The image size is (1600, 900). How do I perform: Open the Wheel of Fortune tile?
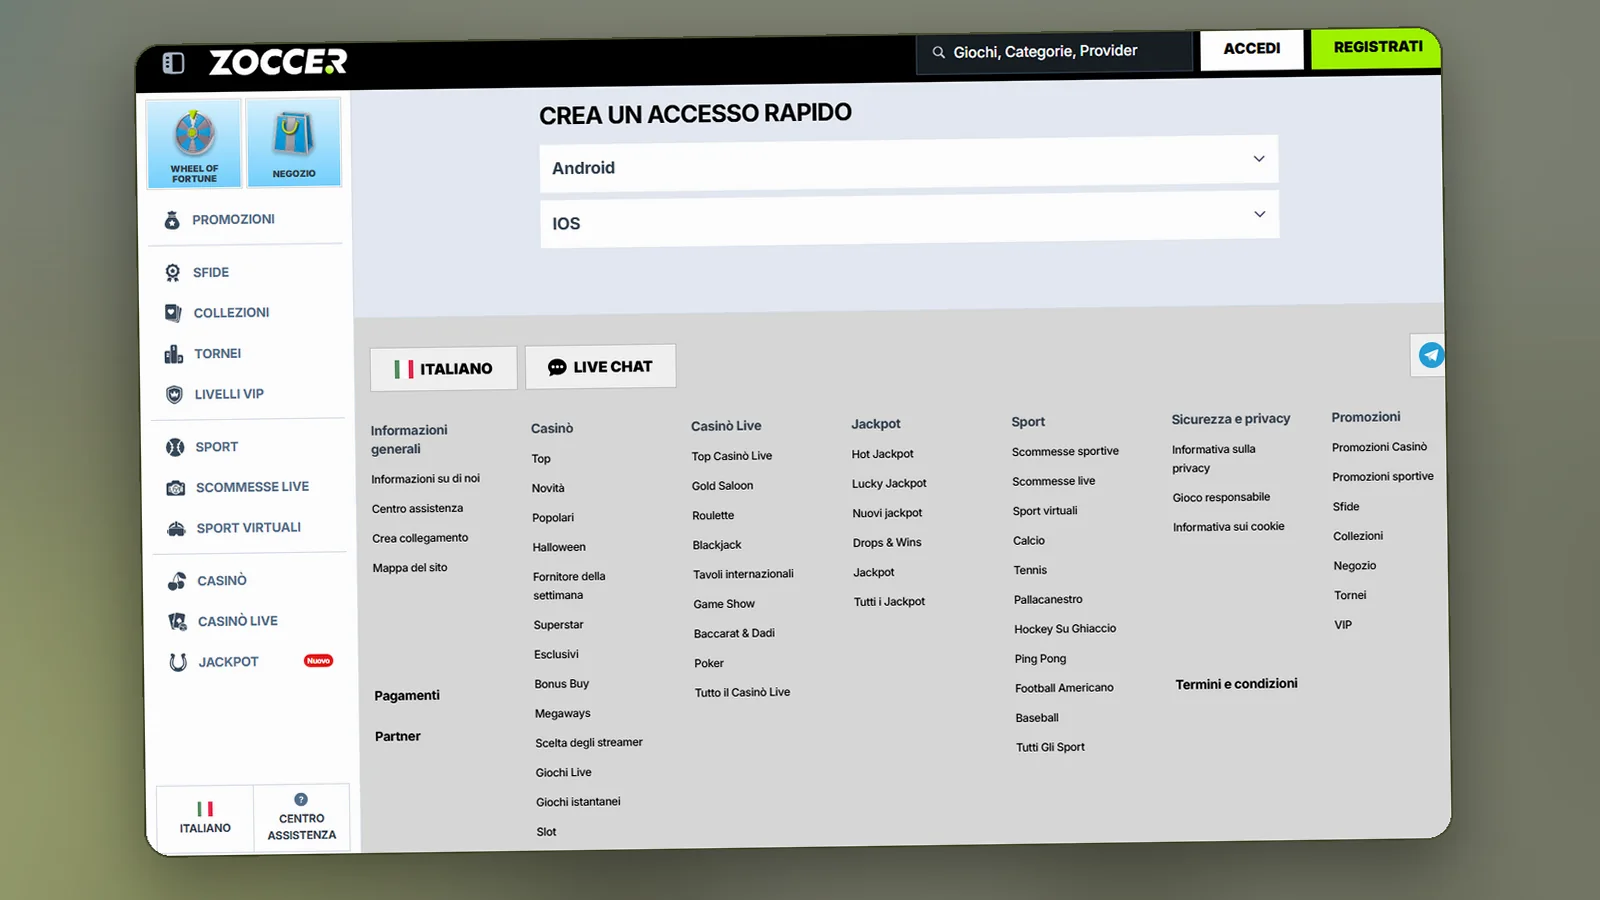point(194,143)
